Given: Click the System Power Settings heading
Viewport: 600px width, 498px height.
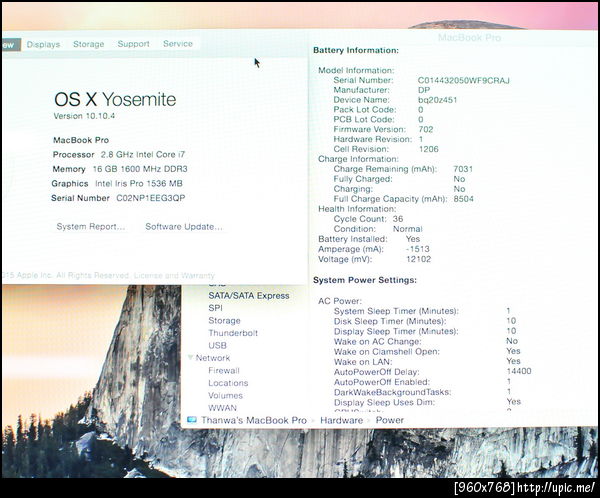Looking at the screenshot, I should [365, 280].
